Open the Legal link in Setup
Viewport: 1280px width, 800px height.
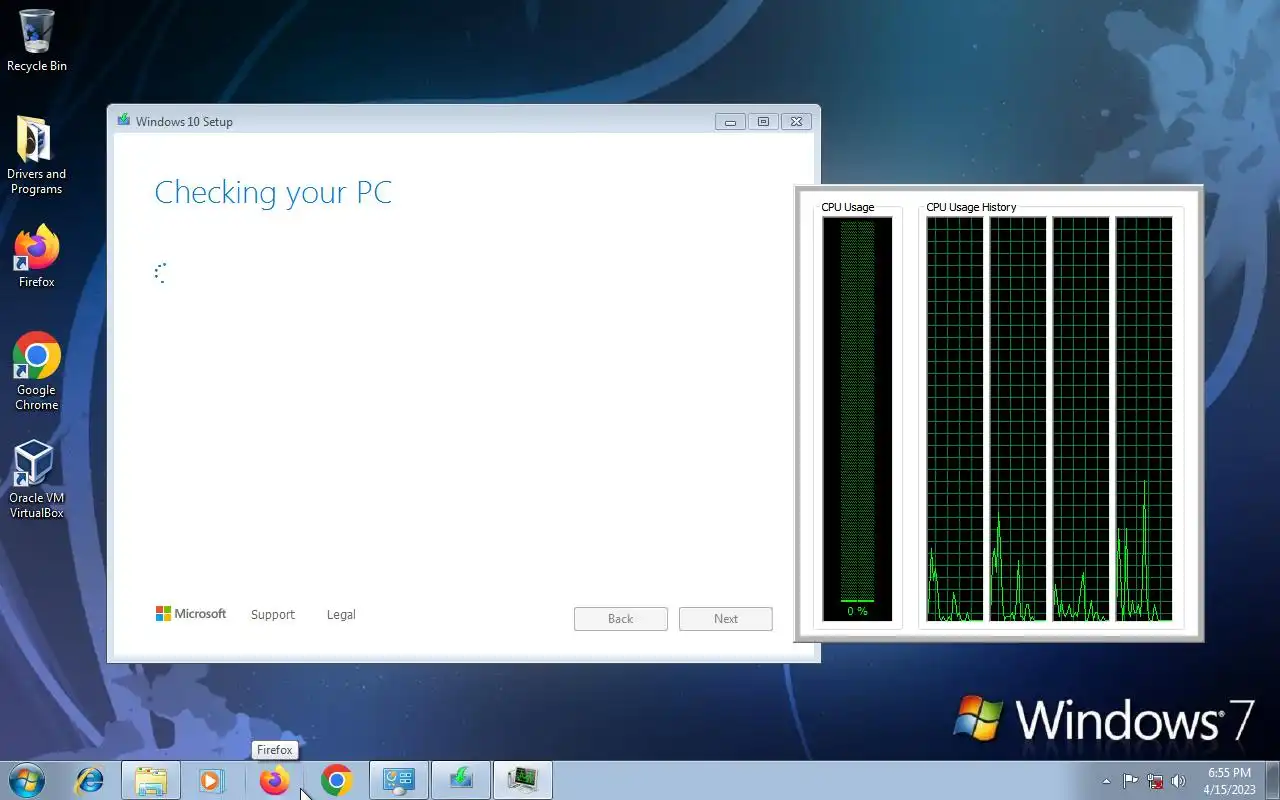pos(341,615)
